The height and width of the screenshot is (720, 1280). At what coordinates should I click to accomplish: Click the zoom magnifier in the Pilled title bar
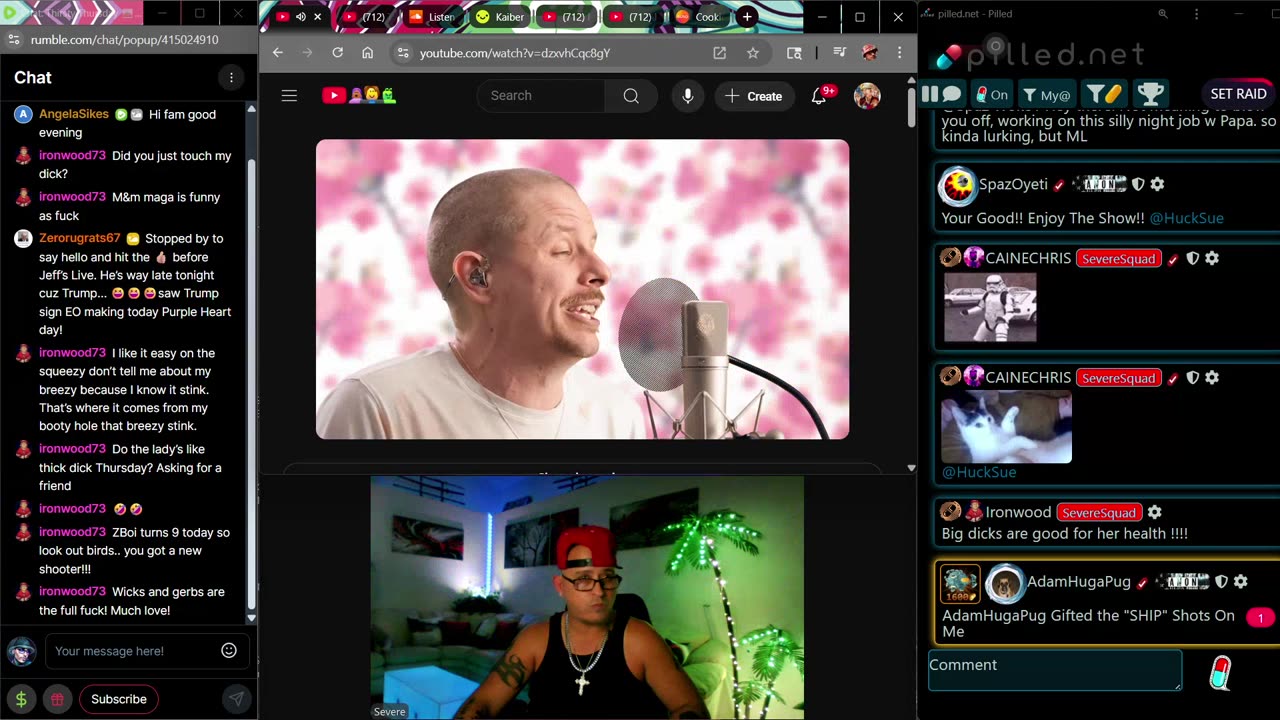1162,14
